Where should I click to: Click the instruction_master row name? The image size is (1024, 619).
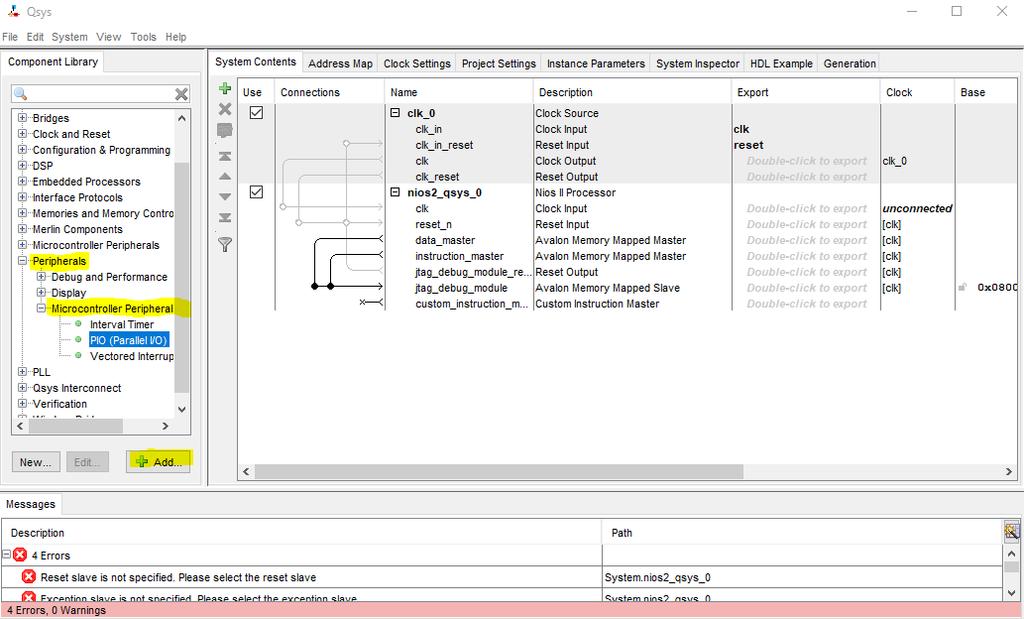[x=459, y=256]
